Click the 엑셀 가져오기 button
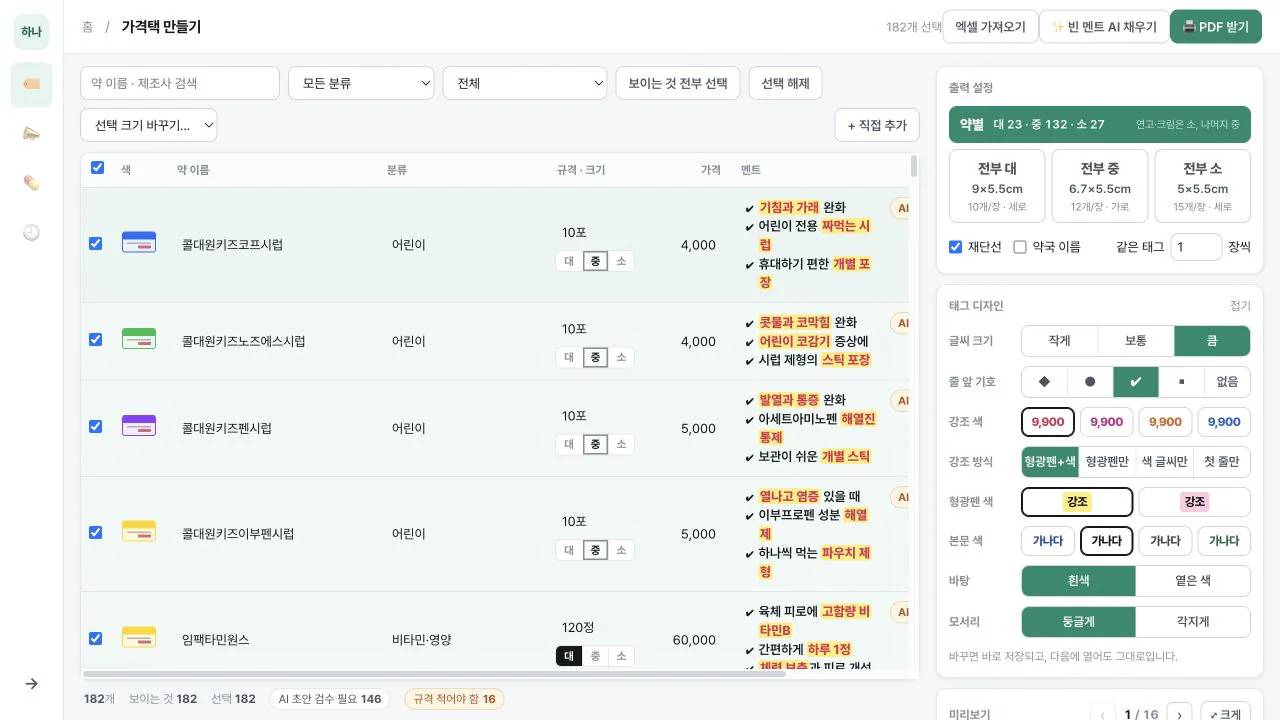 tap(990, 27)
